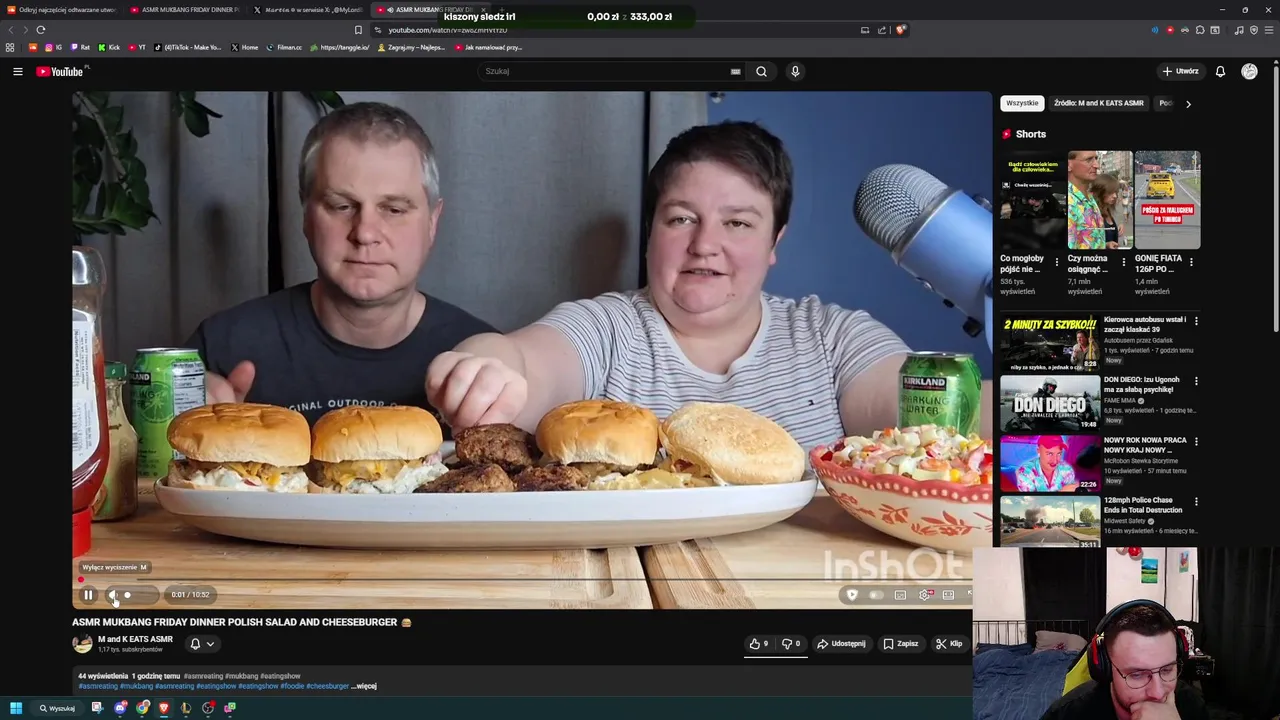Open options for 'Kierowca autobusu wstał' video
This screenshot has height=720, width=1280.
(1196, 321)
